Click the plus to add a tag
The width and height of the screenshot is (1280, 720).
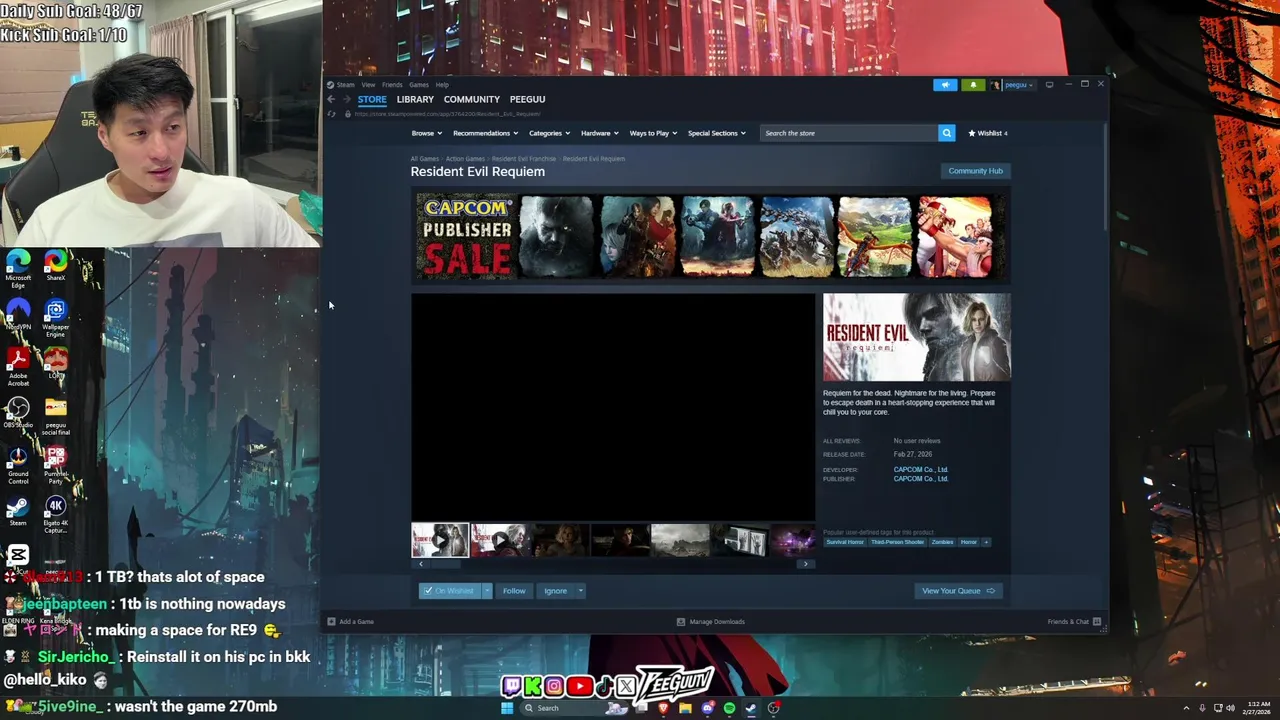click(x=986, y=542)
